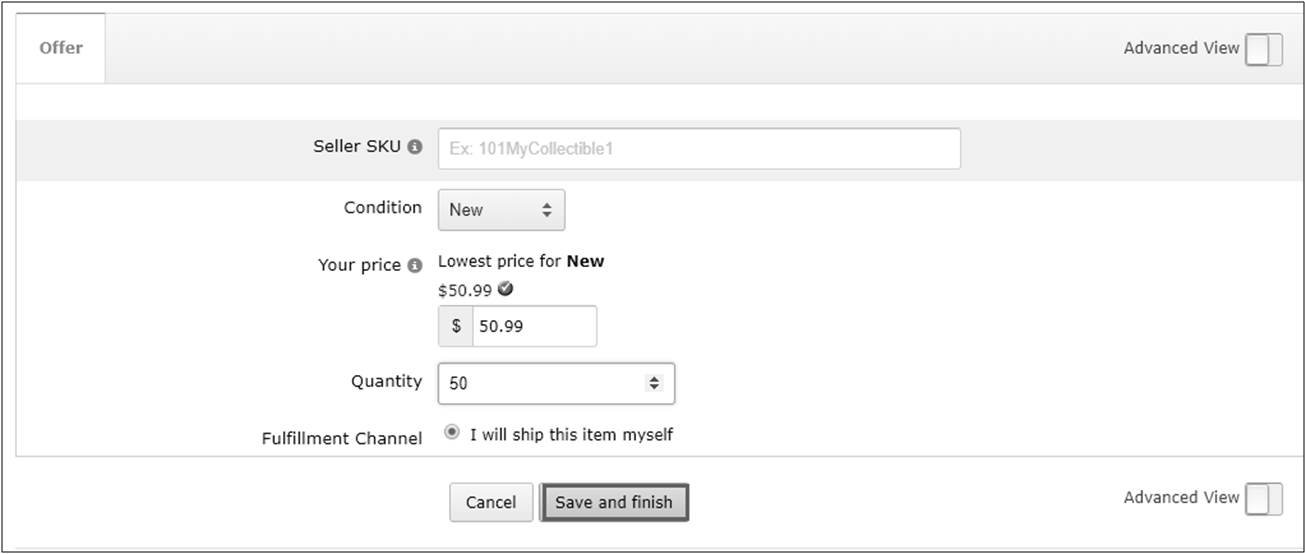Click into the Your price input box
Image resolution: width=1305 pixels, height=554 pixels.
533,327
